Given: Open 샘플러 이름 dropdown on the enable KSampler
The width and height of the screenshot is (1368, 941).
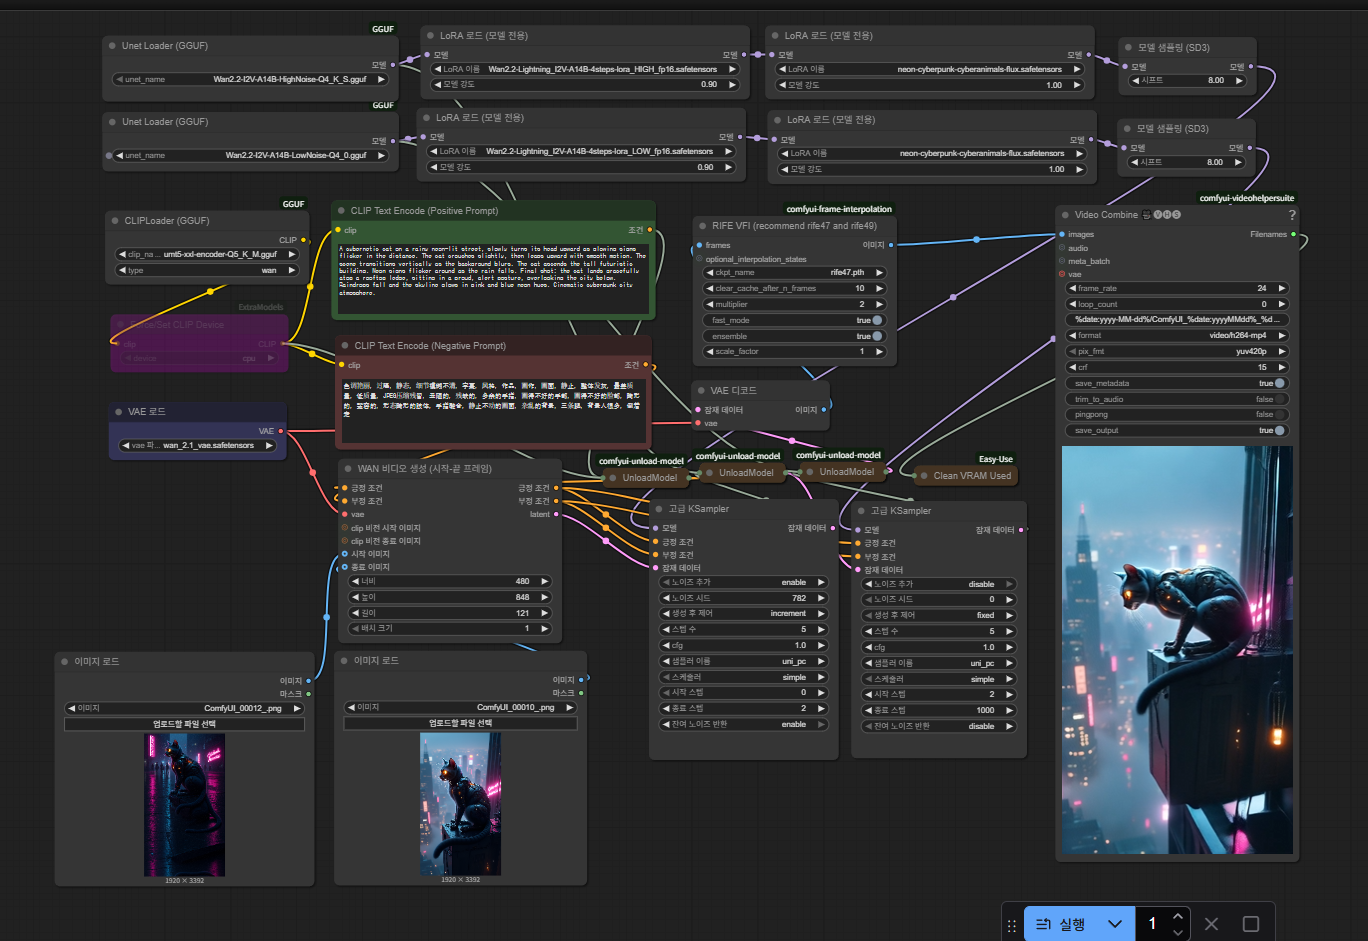Looking at the screenshot, I should point(743,661).
